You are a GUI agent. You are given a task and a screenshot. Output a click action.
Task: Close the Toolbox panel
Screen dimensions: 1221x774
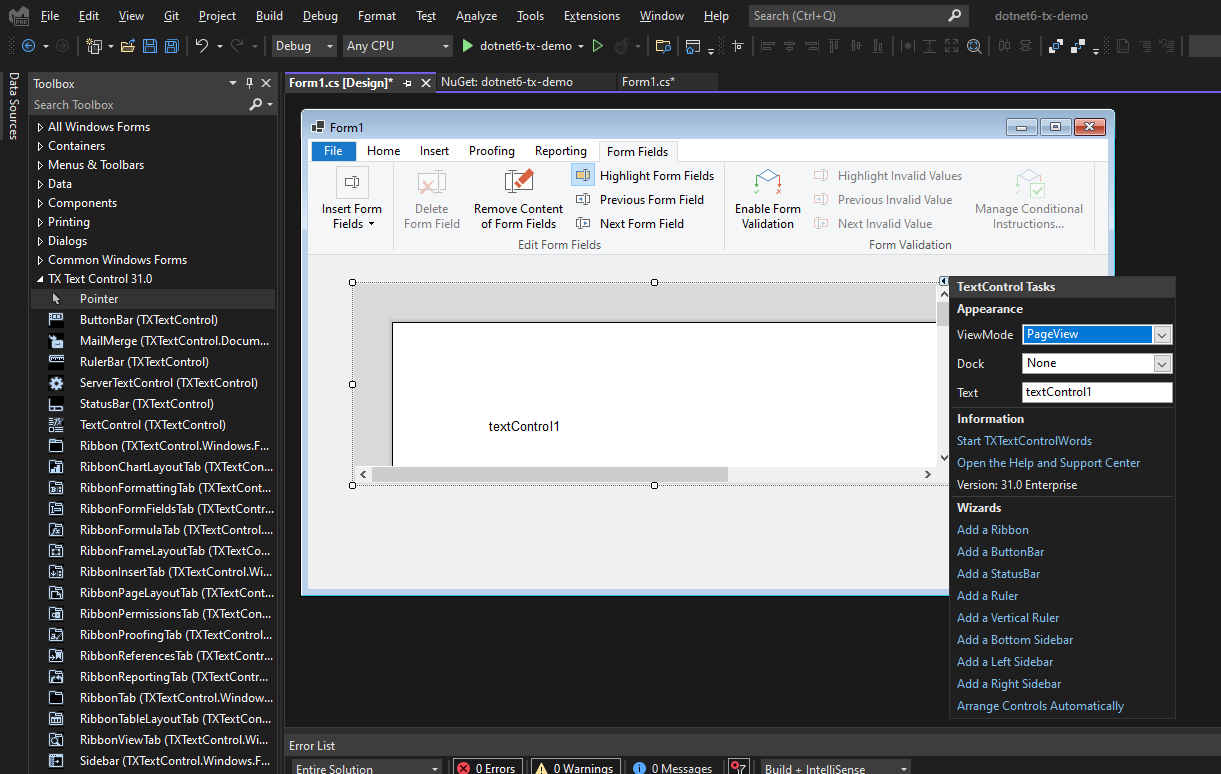pos(265,84)
